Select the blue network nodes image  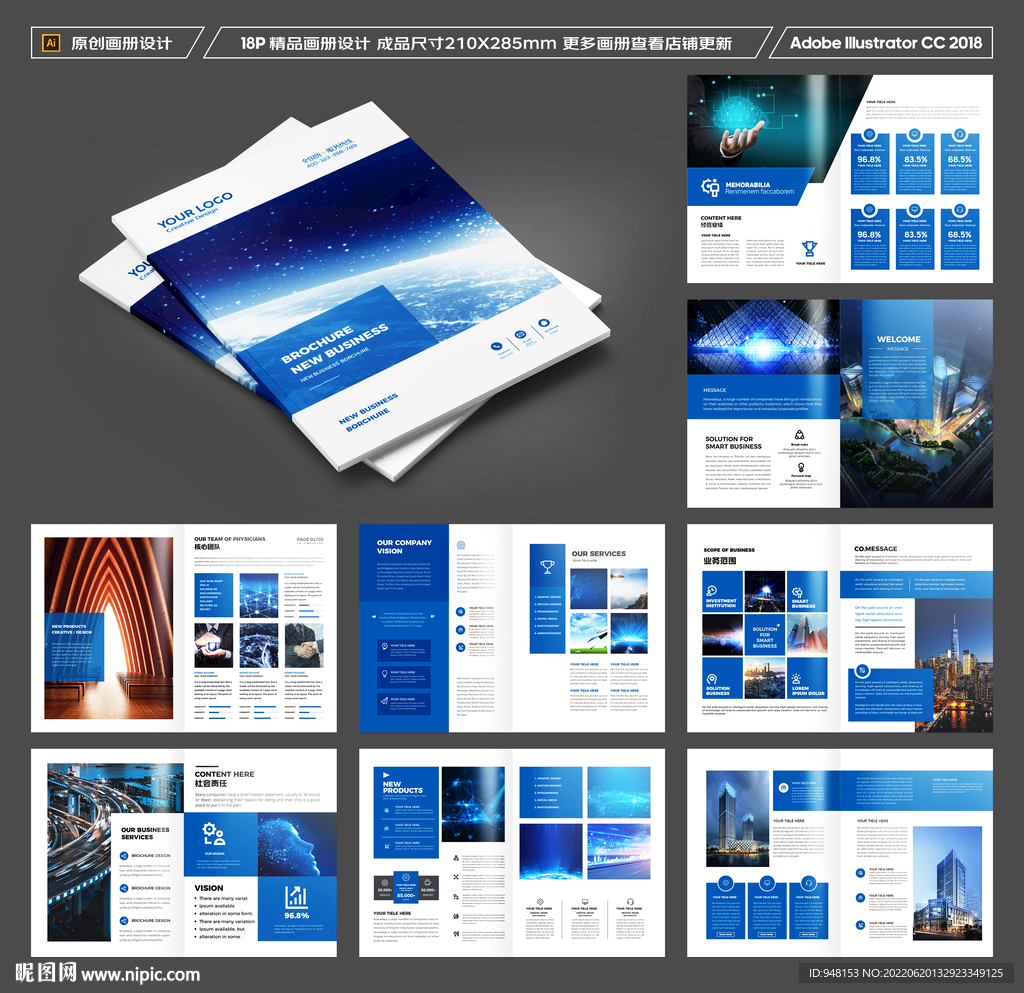(x=473, y=804)
